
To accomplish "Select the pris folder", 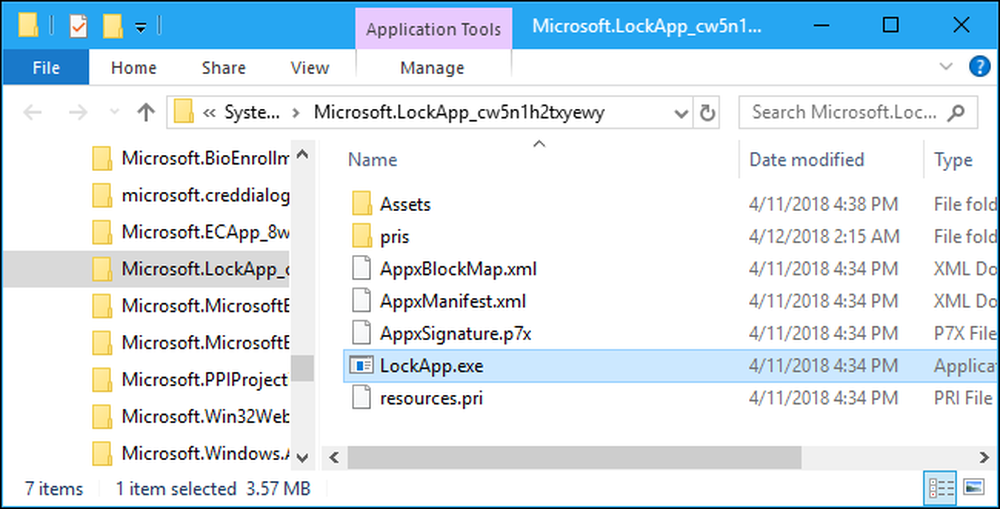I will (x=394, y=237).
